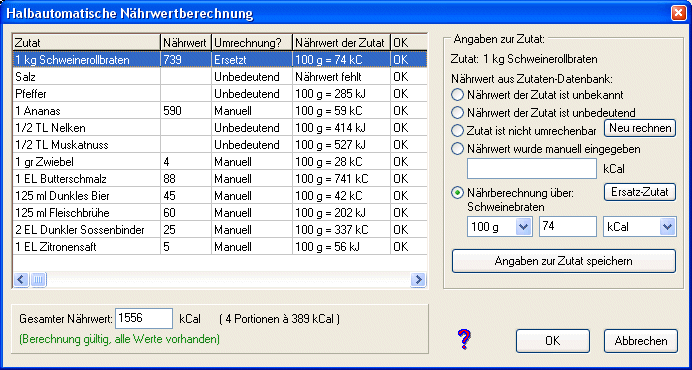Click the 'Neu rechnen' button
Image resolution: width=692 pixels, height=370 pixels.
click(x=640, y=128)
